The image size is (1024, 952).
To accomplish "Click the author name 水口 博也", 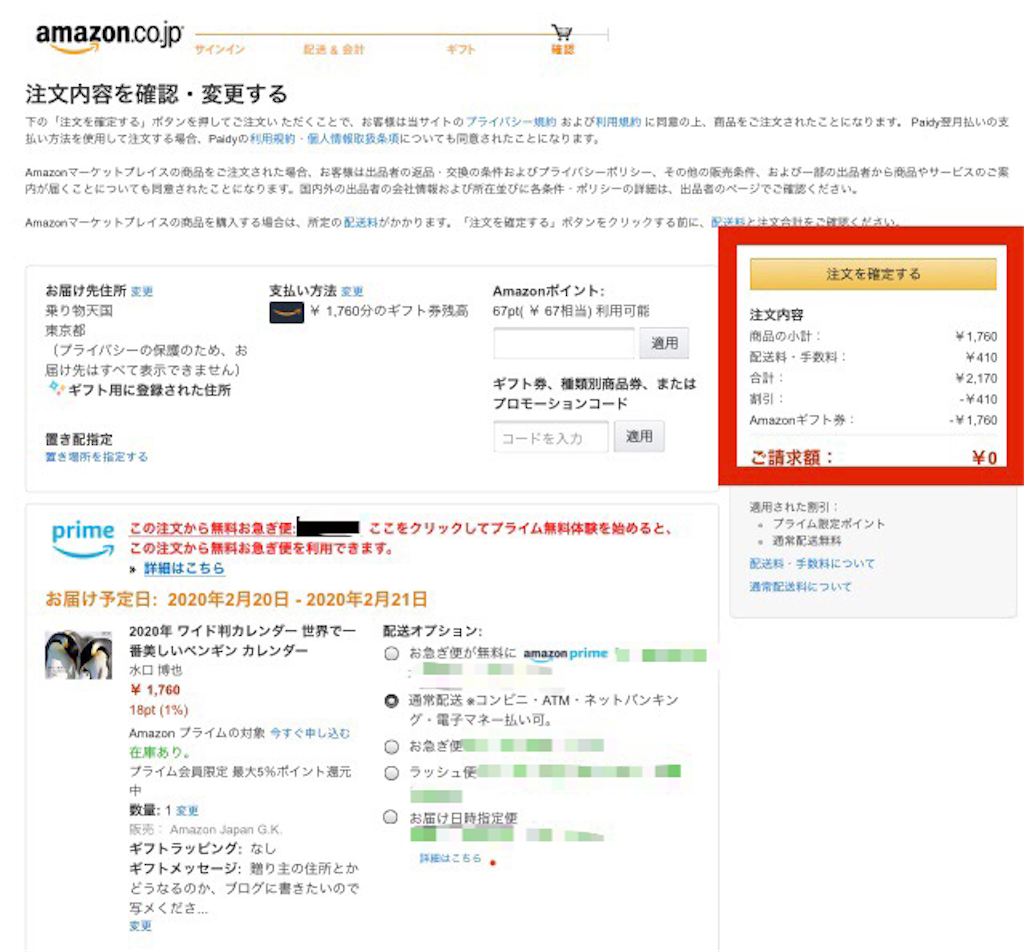I will (155, 671).
